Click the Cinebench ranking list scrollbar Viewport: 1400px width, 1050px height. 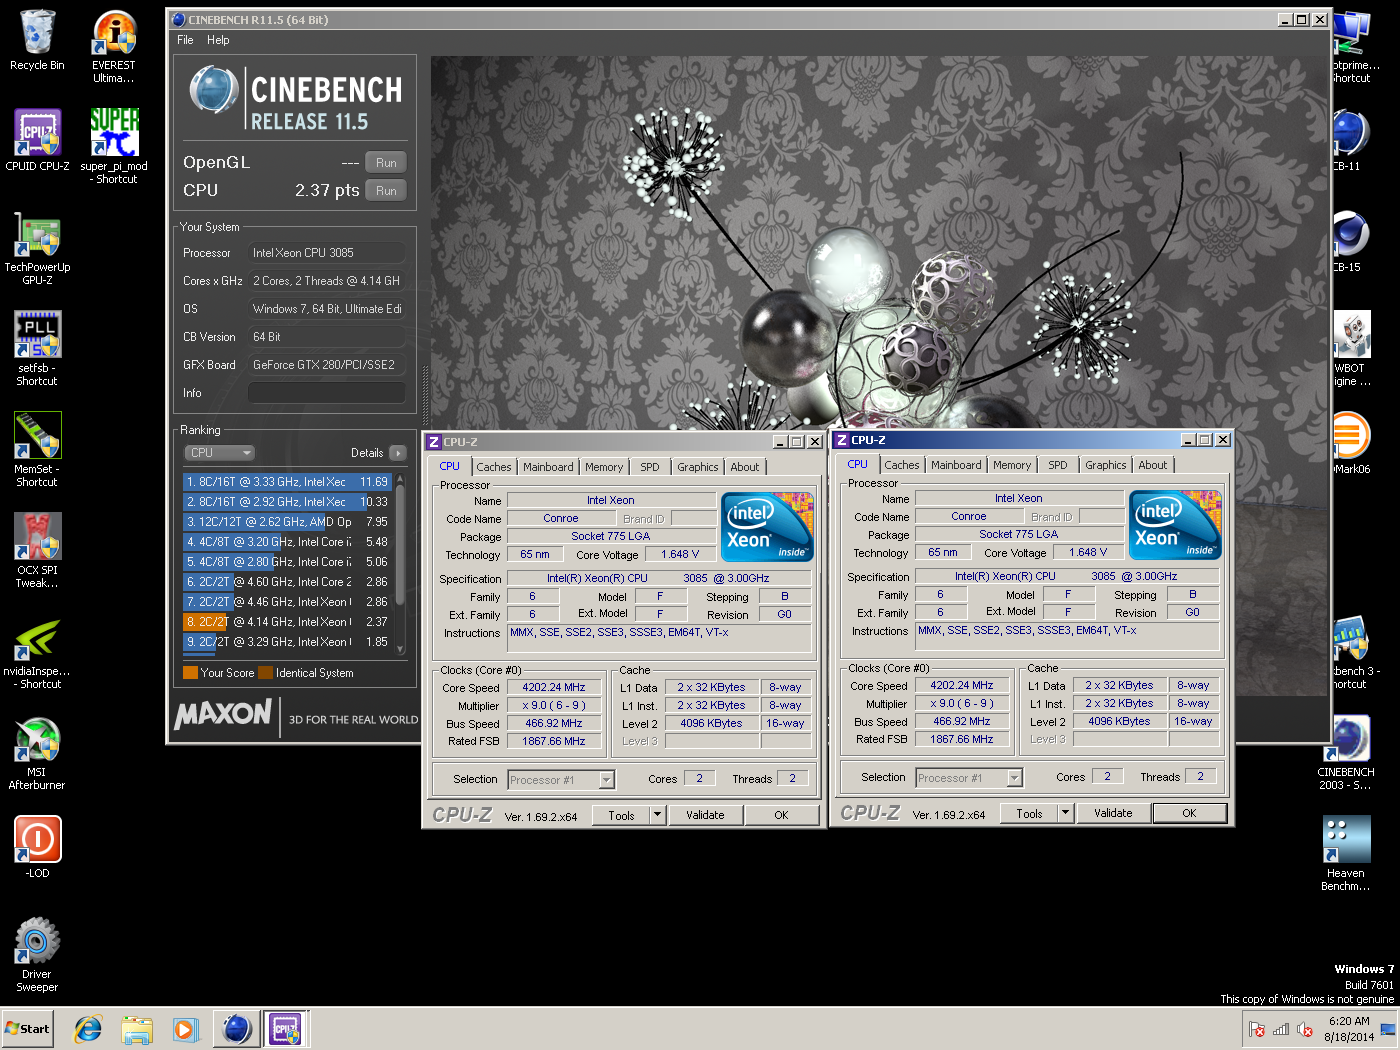pyautogui.click(x=401, y=564)
